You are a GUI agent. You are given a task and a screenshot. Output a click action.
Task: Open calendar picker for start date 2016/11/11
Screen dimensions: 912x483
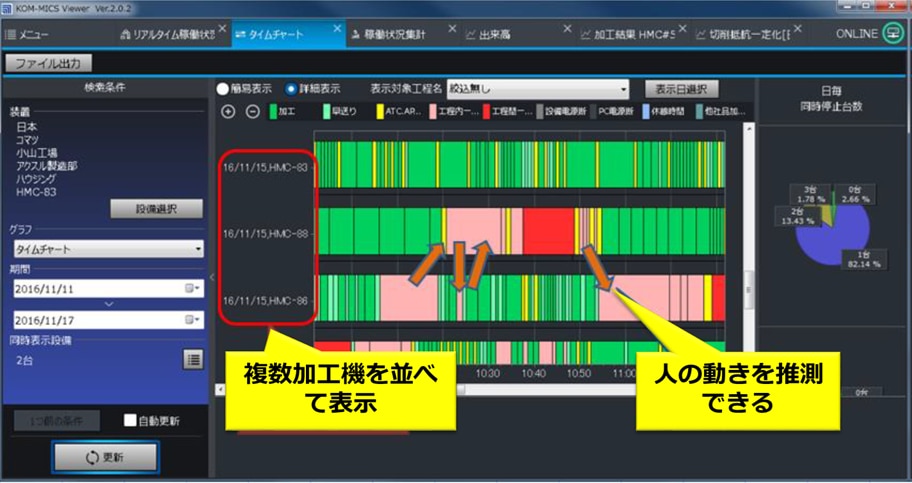tap(193, 288)
